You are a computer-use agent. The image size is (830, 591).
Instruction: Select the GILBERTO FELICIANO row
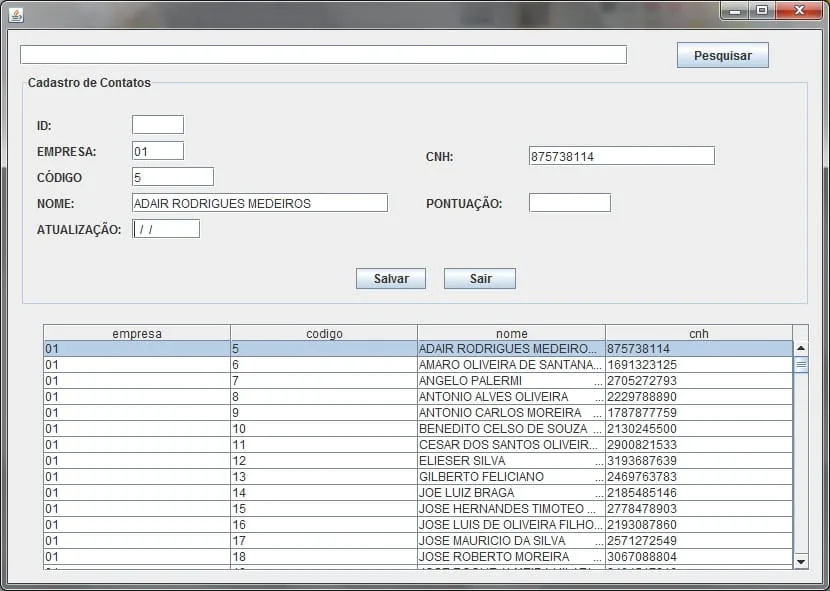pos(418,477)
